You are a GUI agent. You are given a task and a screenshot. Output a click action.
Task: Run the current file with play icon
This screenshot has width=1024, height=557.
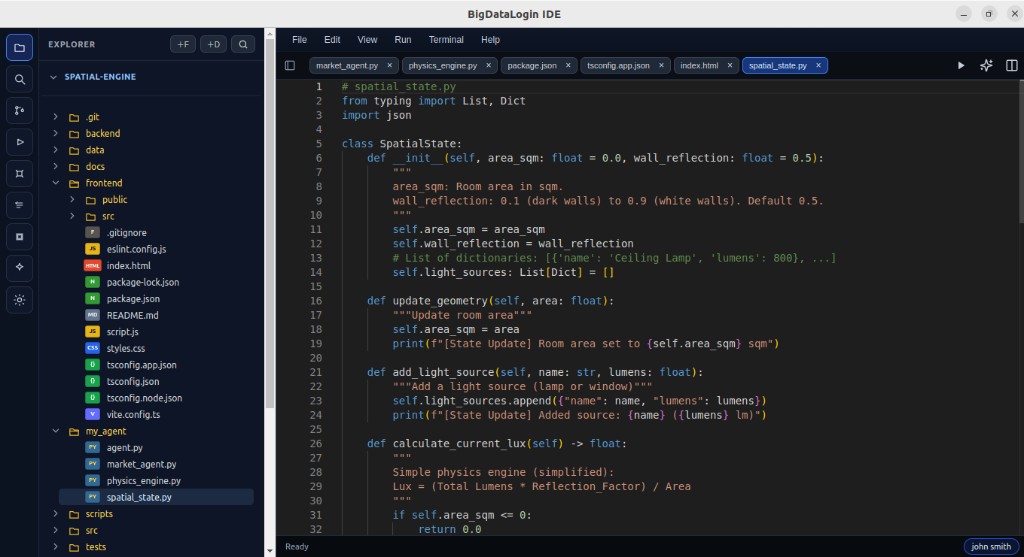coord(961,65)
